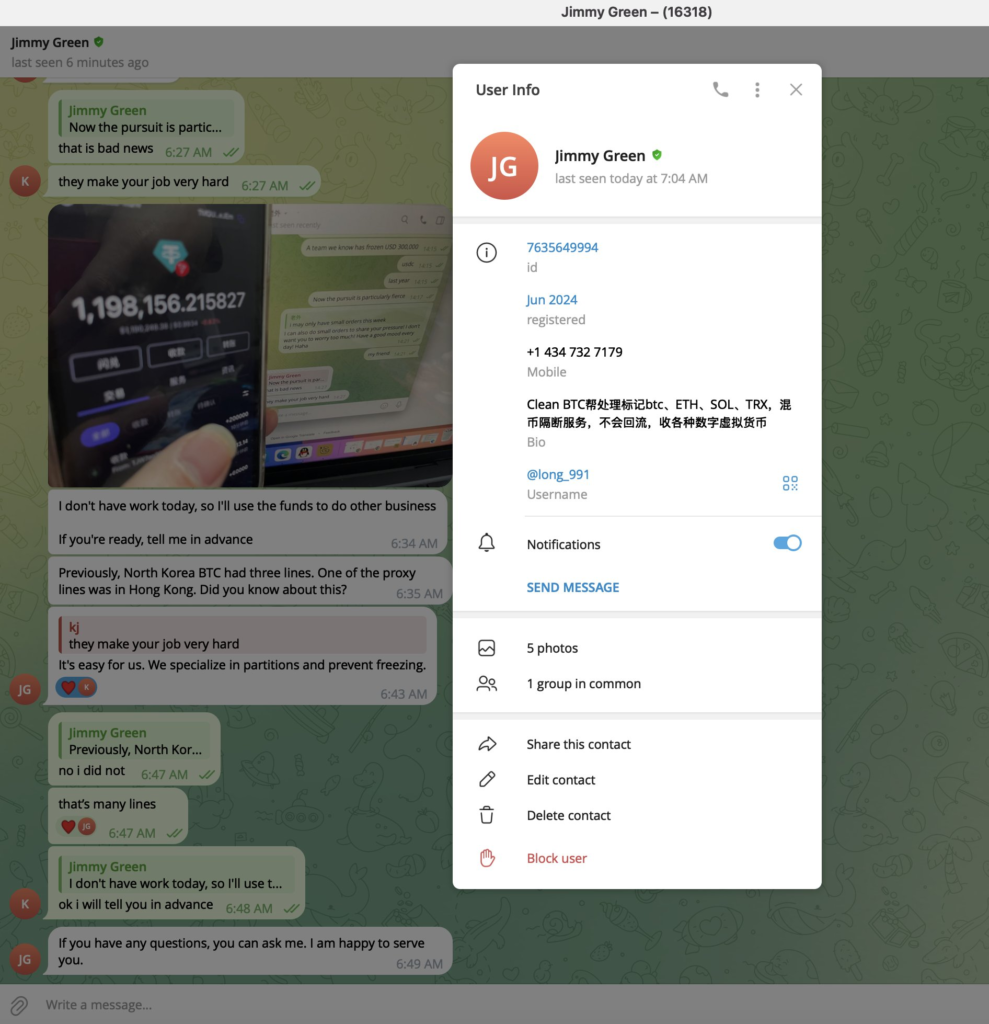Show QR code for the @long_991 username

[790, 483]
